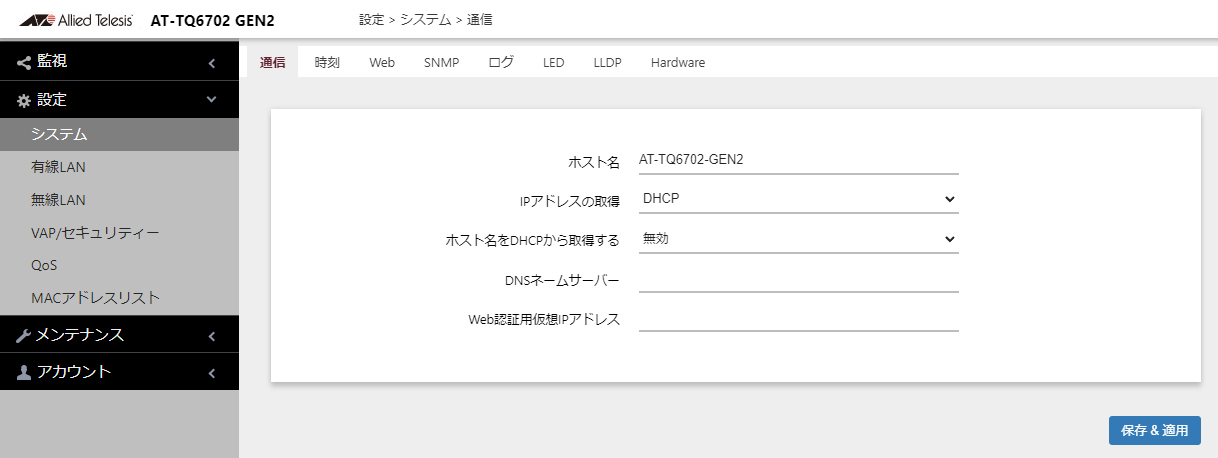
Task: Click the ホスト名 text field
Action: 798,160
